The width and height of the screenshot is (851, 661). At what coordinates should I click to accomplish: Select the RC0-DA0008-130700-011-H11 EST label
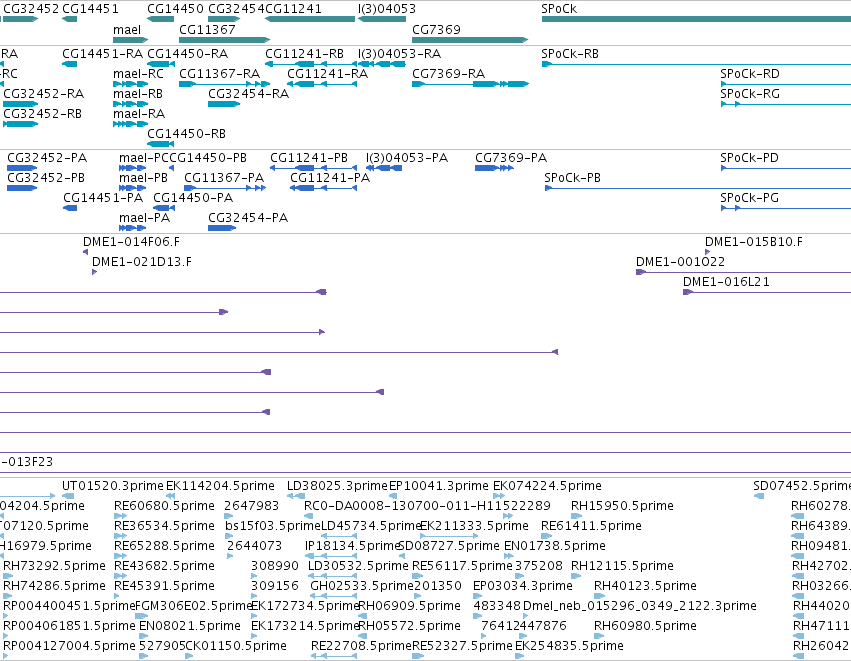[x=405, y=506]
